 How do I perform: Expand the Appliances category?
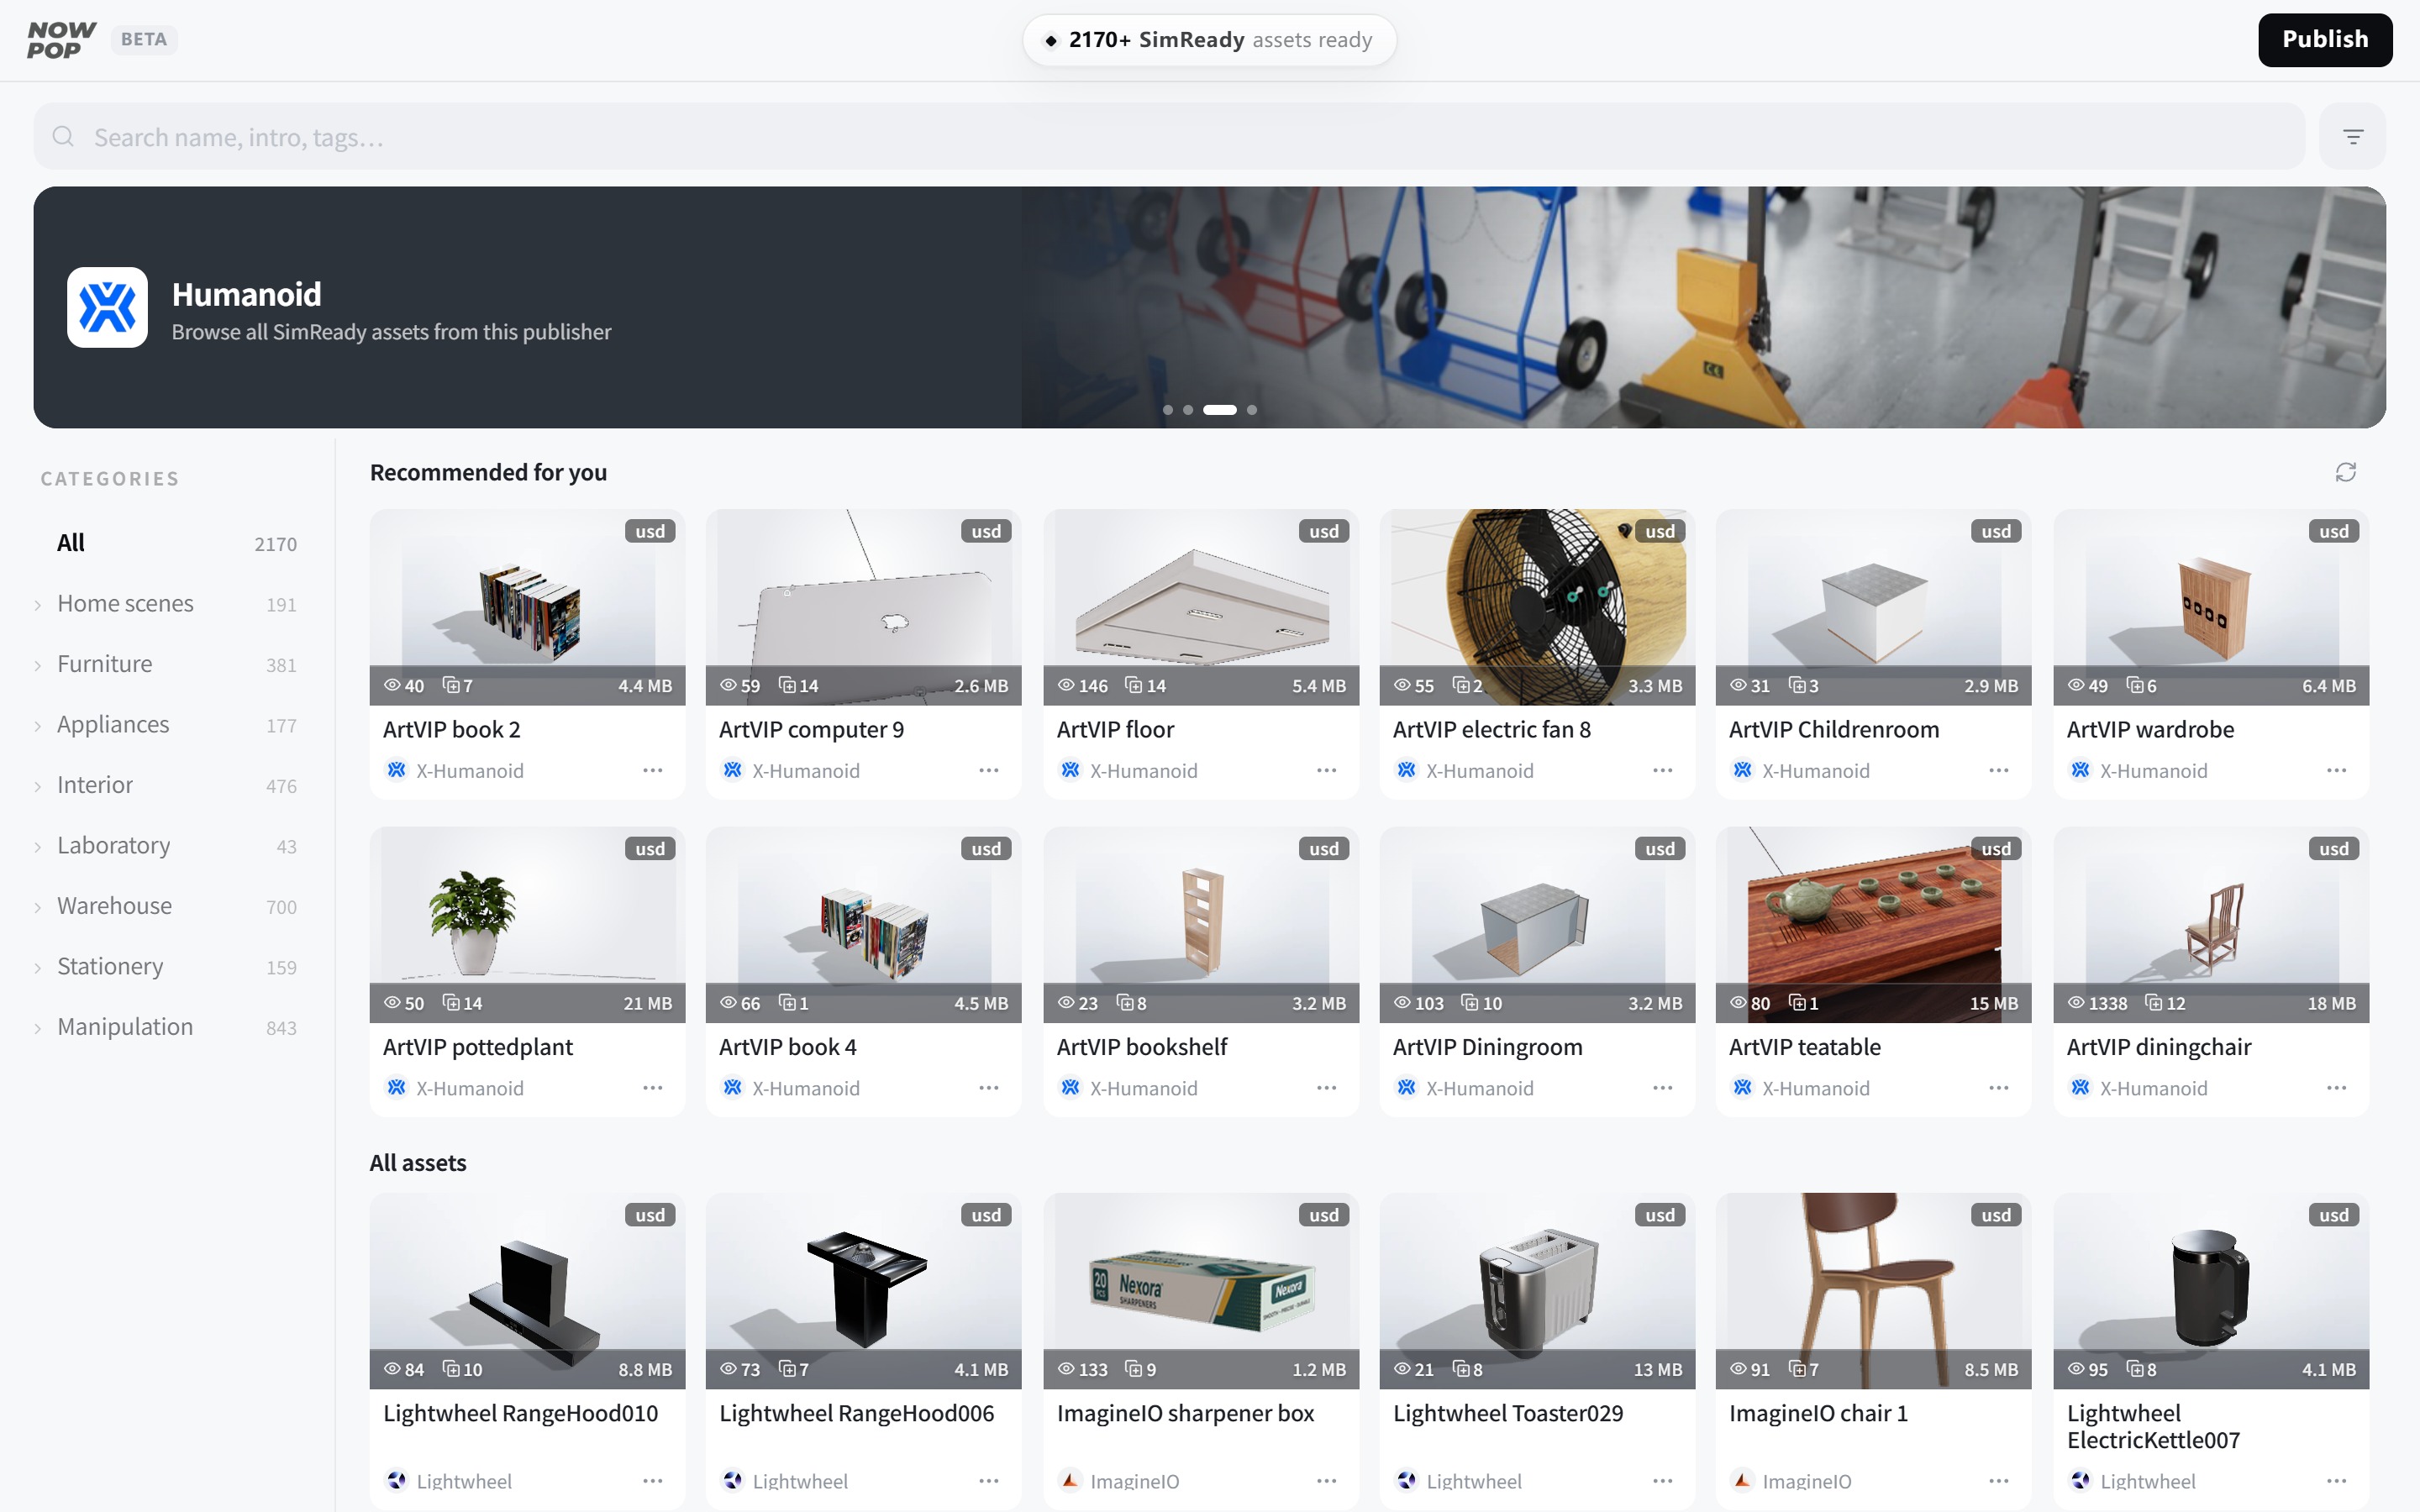[x=38, y=725]
